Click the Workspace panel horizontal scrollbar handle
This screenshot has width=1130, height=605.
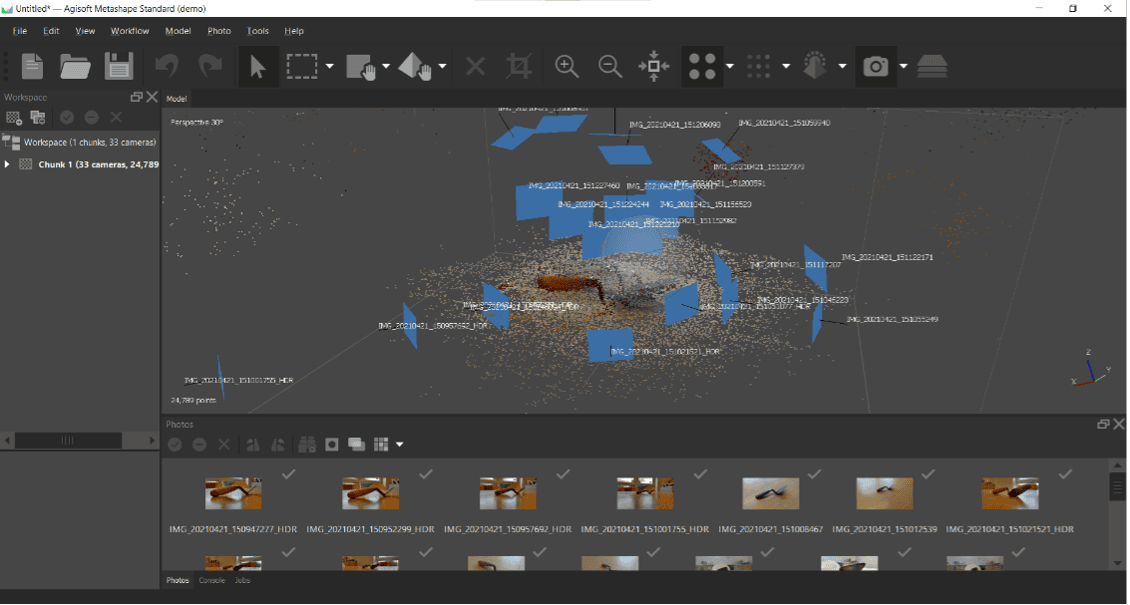pyautogui.click(x=68, y=440)
